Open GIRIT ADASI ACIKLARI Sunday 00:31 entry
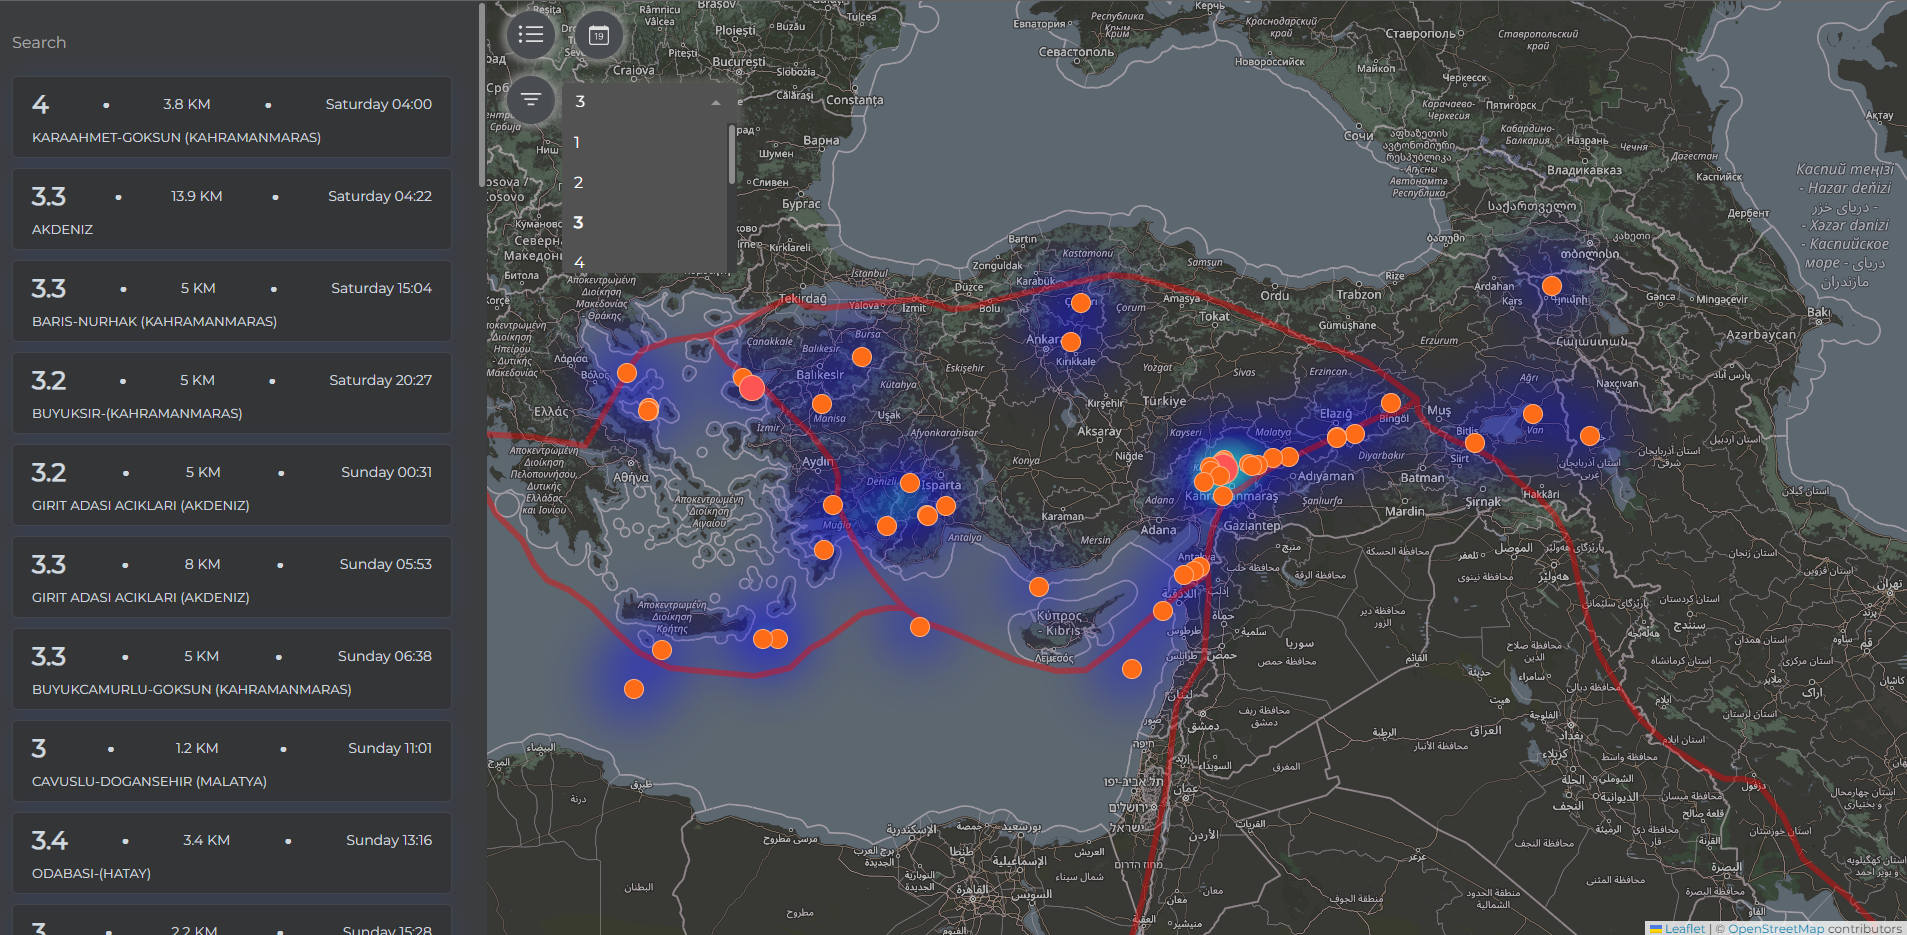1907x935 pixels. click(x=232, y=485)
